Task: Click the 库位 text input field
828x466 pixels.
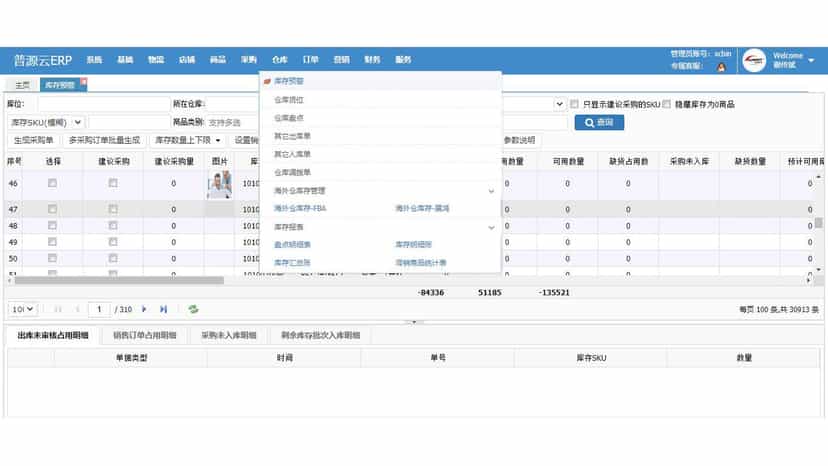Action: pyautogui.click(x=104, y=104)
